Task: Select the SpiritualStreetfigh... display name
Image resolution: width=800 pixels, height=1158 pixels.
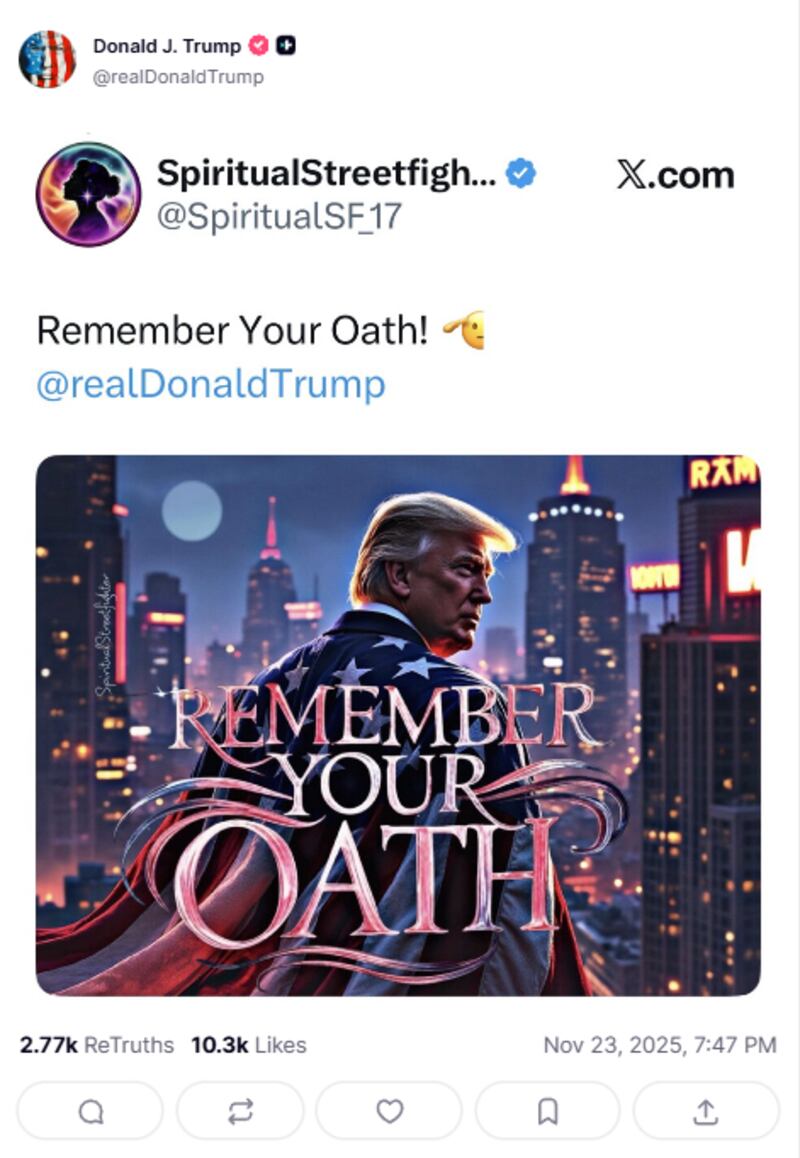Action: (x=328, y=172)
